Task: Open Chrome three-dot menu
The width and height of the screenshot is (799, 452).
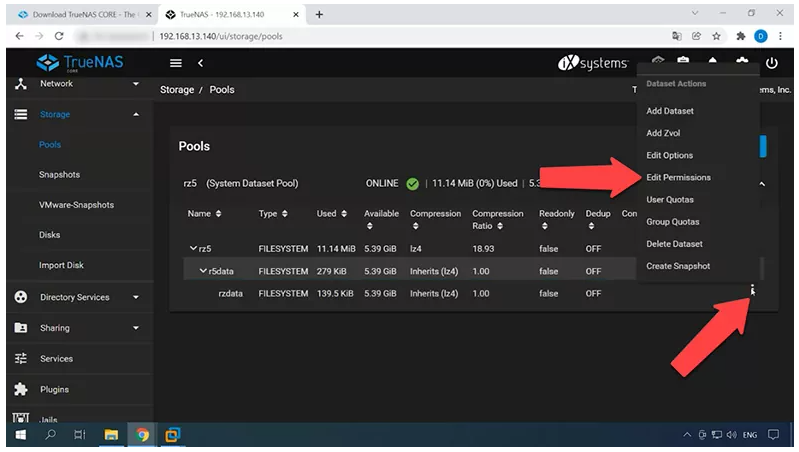Action: 780,36
